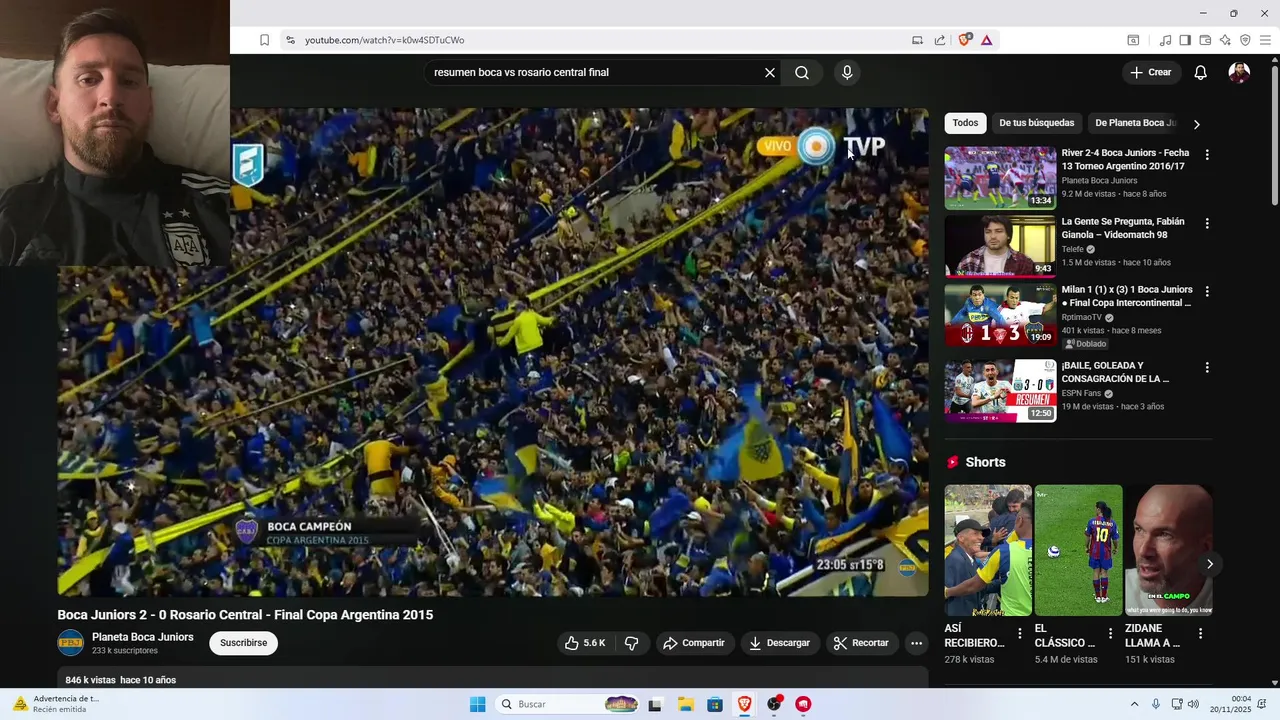
Task: Open Microsoft Store taskbar icon
Action: point(715,704)
